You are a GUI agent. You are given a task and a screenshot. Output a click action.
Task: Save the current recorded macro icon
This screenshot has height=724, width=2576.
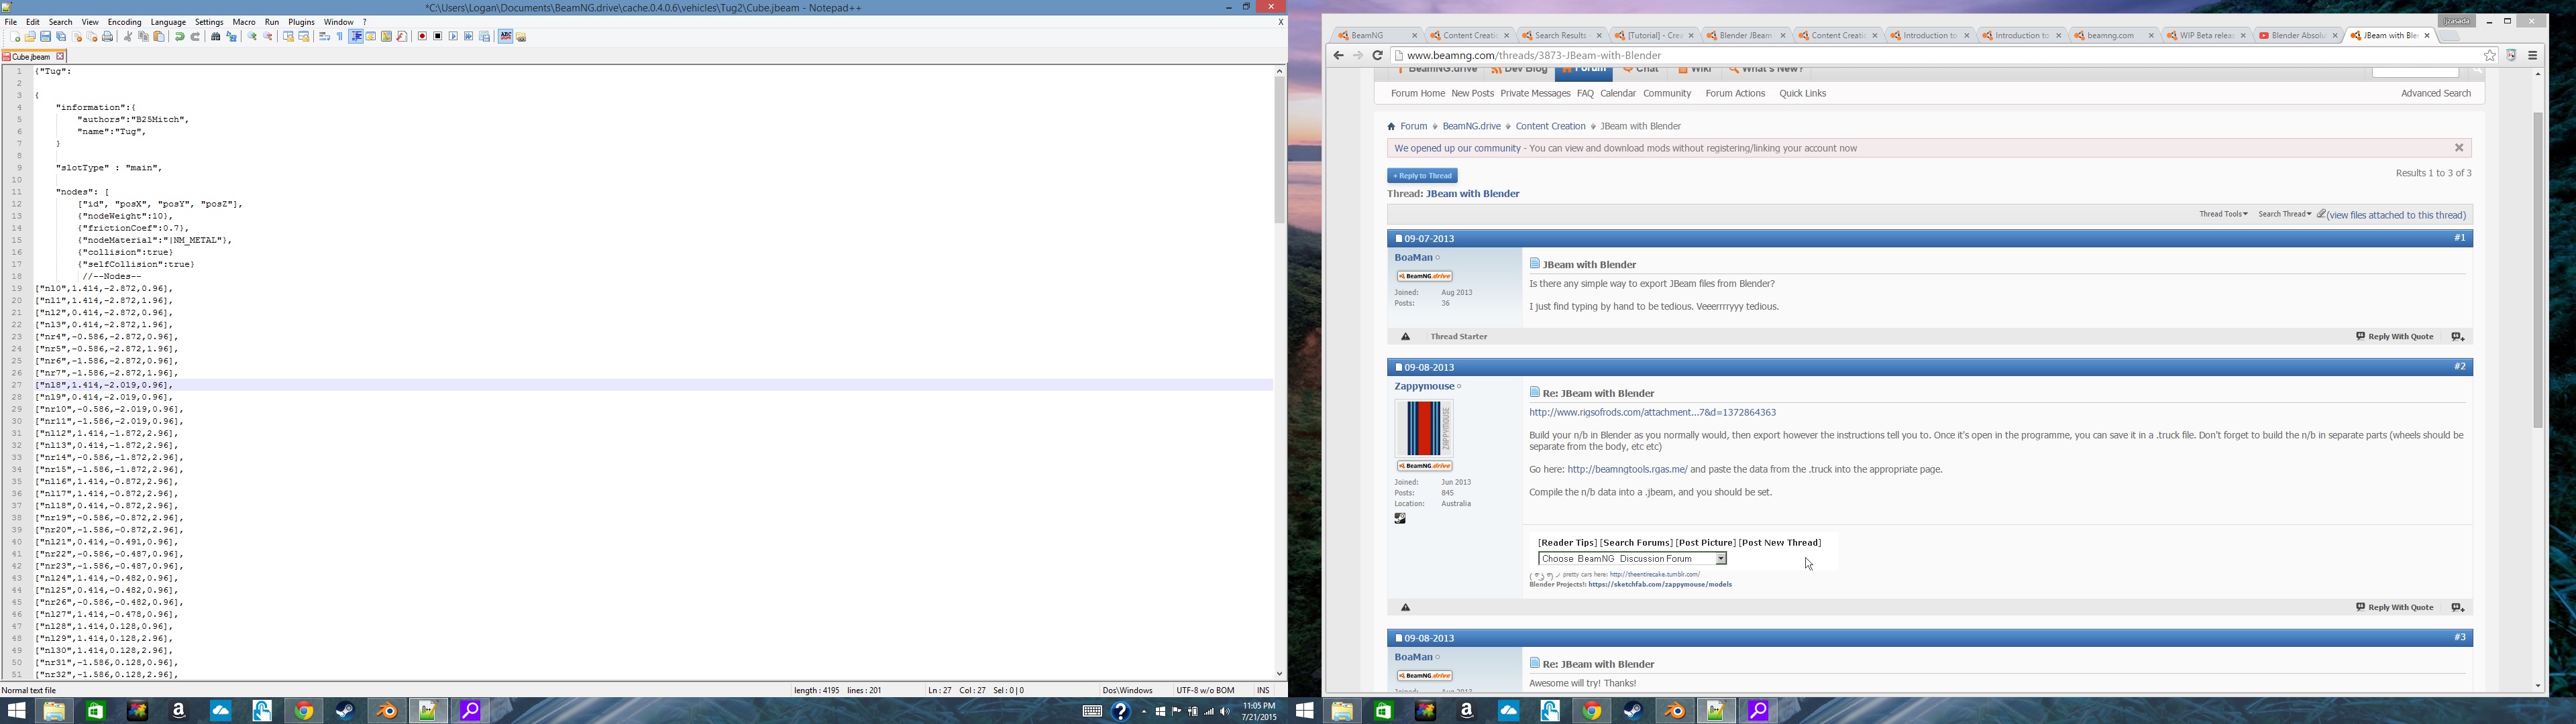tap(485, 37)
